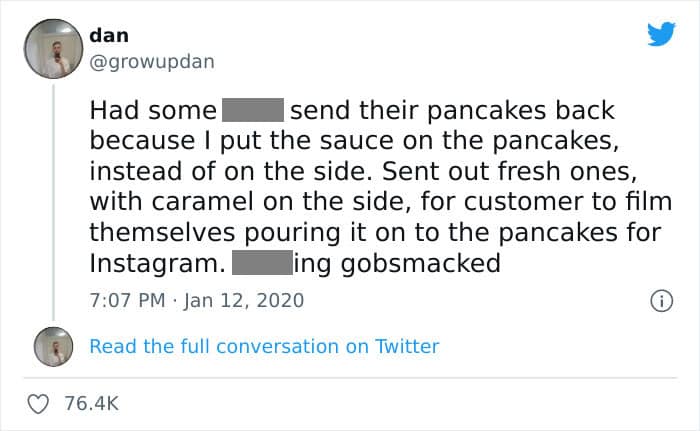Click the Twitter bird logo
Screen dimensions: 700x431
pyautogui.click(x=660, y=35)
